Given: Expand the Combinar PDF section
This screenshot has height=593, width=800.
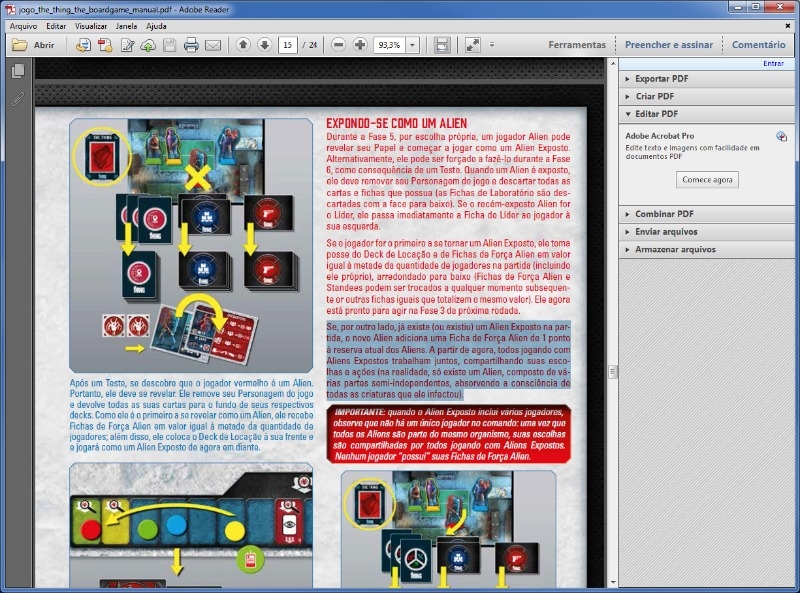Looking at the screenshot, I should 663,214.
